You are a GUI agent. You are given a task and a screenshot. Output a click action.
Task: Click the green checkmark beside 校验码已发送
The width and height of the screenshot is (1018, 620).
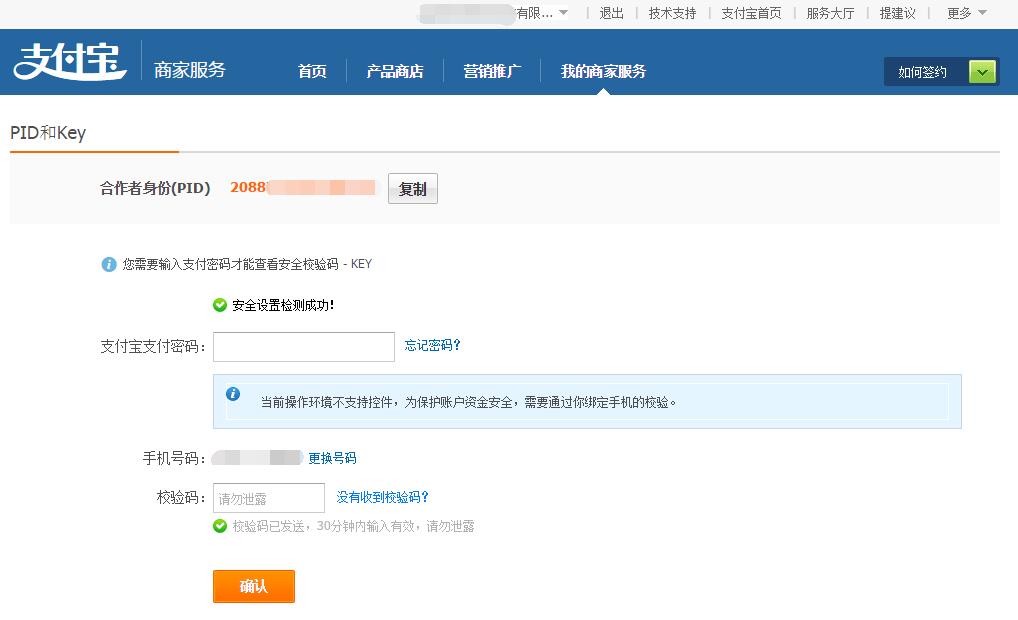click(x=220, y=526)
